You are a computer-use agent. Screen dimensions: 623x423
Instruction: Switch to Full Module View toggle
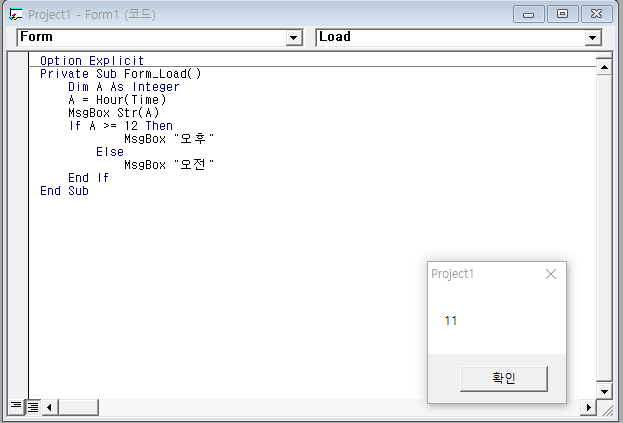point(33,407)
